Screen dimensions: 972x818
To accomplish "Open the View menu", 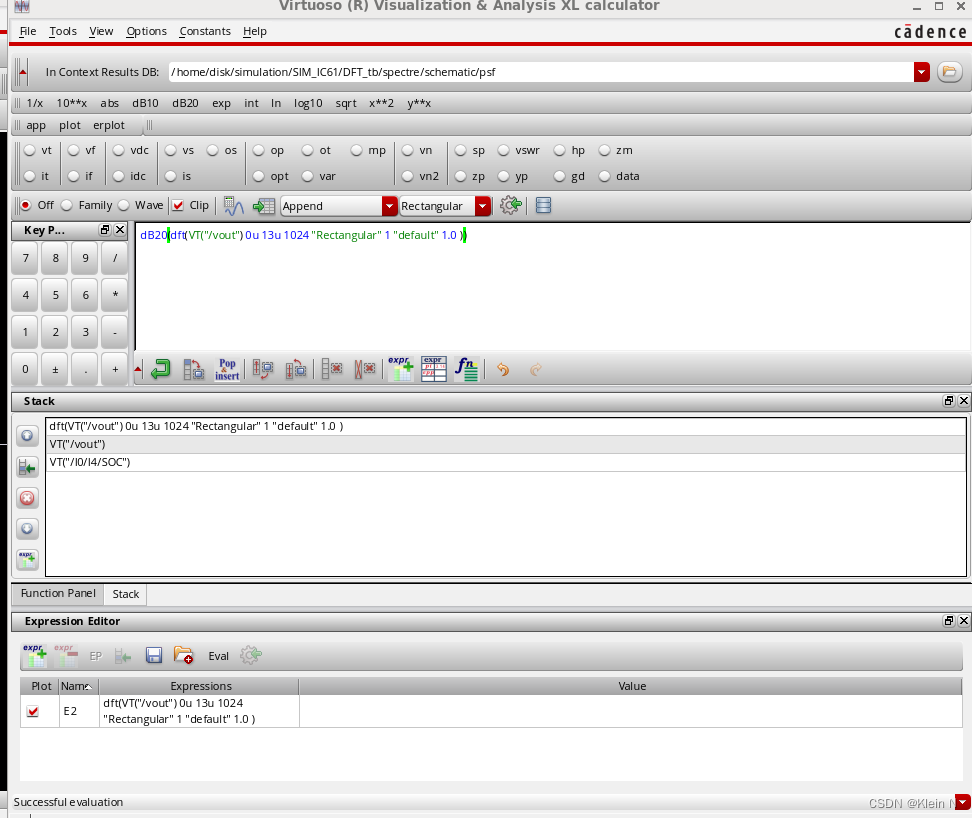I will [101, 31].
